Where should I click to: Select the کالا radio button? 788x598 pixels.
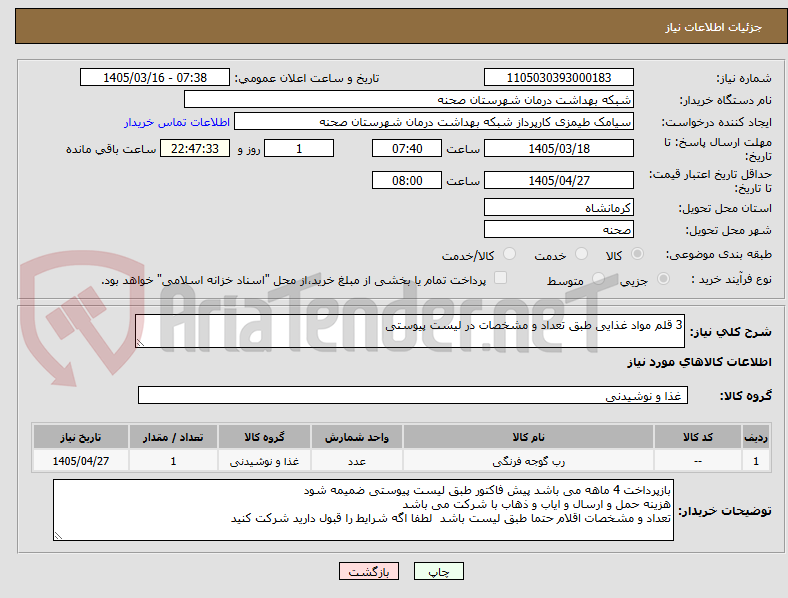pyautogui.click(x=637, y=254)
